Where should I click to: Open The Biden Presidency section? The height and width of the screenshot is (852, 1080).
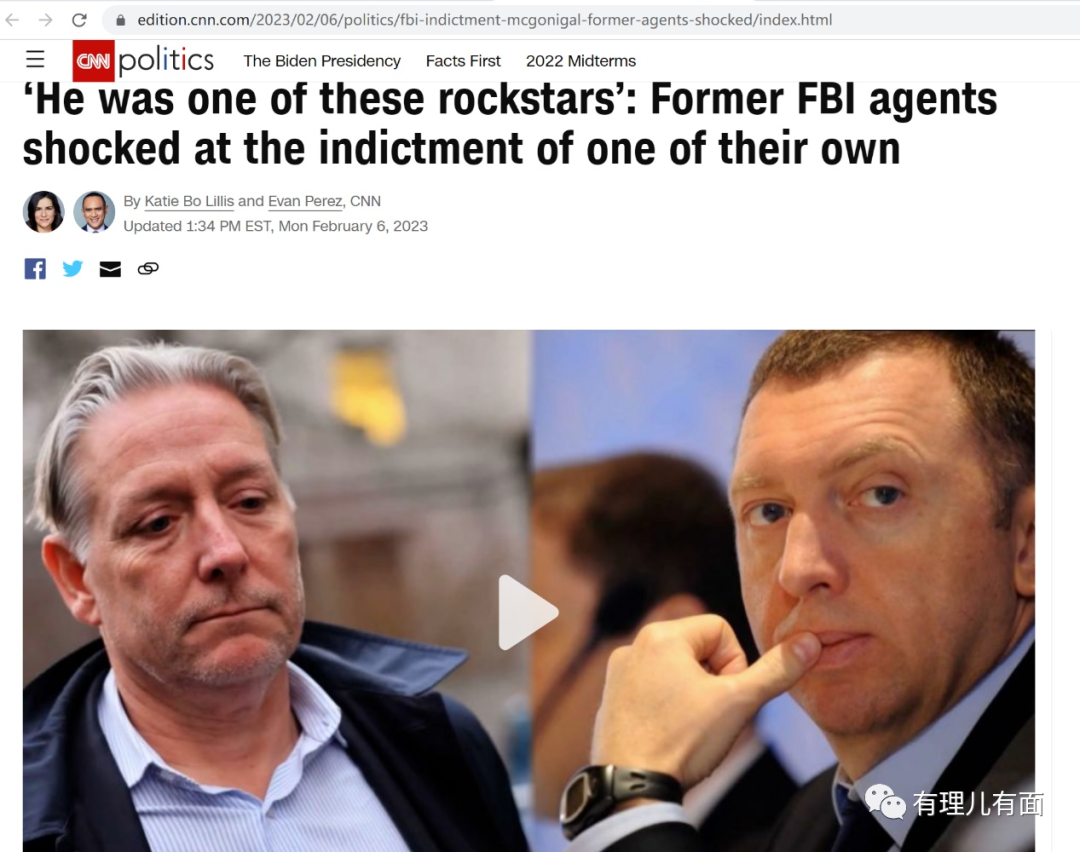322,61
